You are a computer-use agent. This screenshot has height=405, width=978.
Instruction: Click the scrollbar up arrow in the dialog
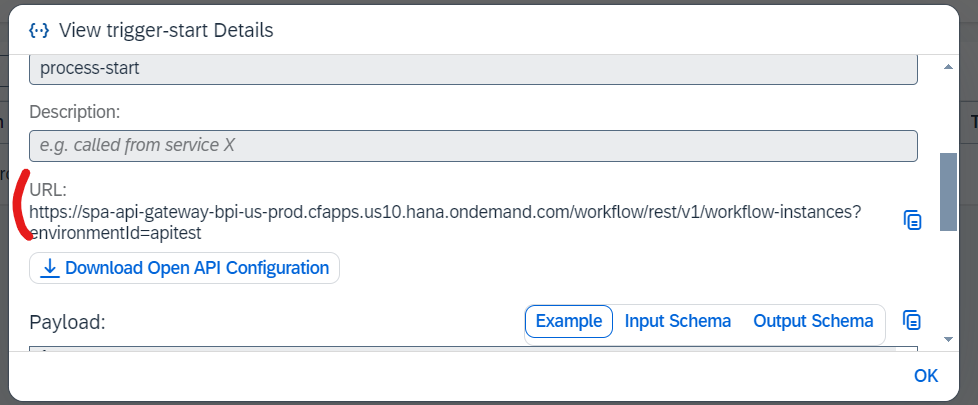pyautogui.click(x=948, y=67)
